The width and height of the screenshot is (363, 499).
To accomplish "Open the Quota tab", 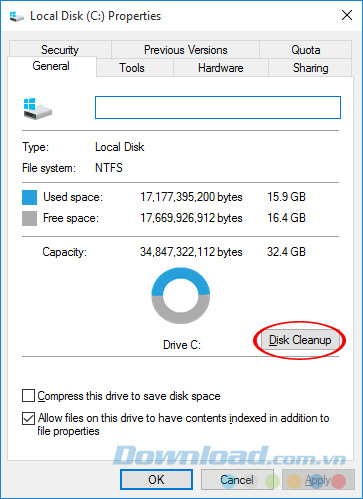I will pyautogui.click(x=306, y=49).
